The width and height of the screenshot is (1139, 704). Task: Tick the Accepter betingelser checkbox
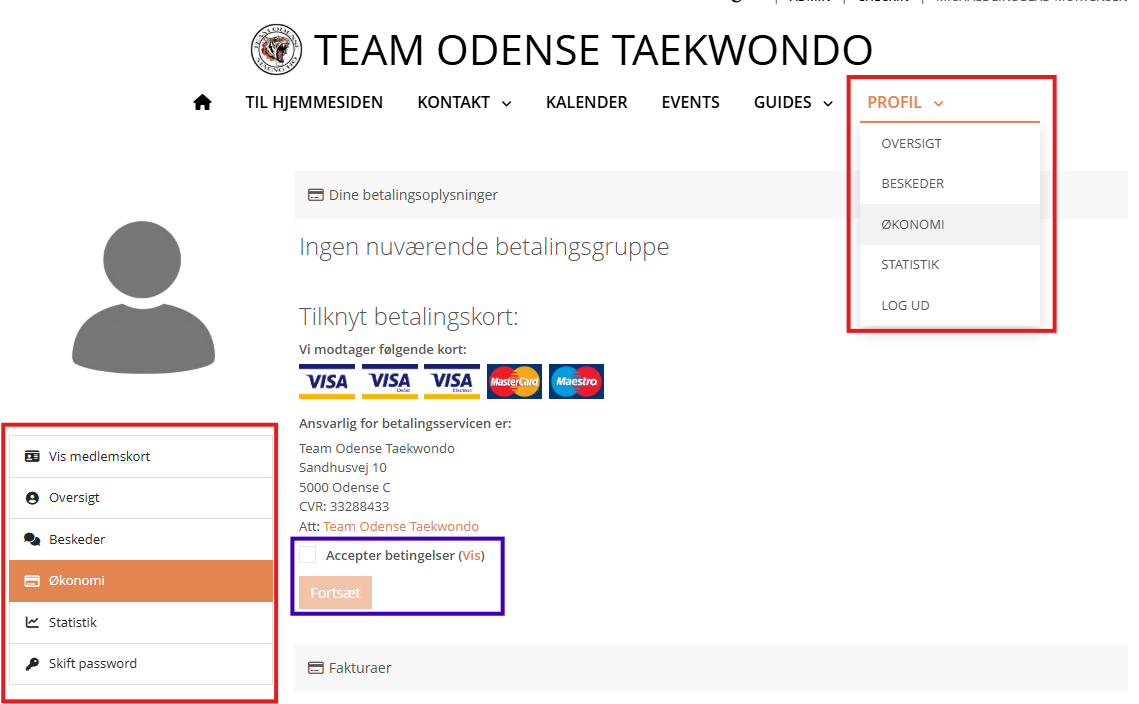tap(308, 555)
